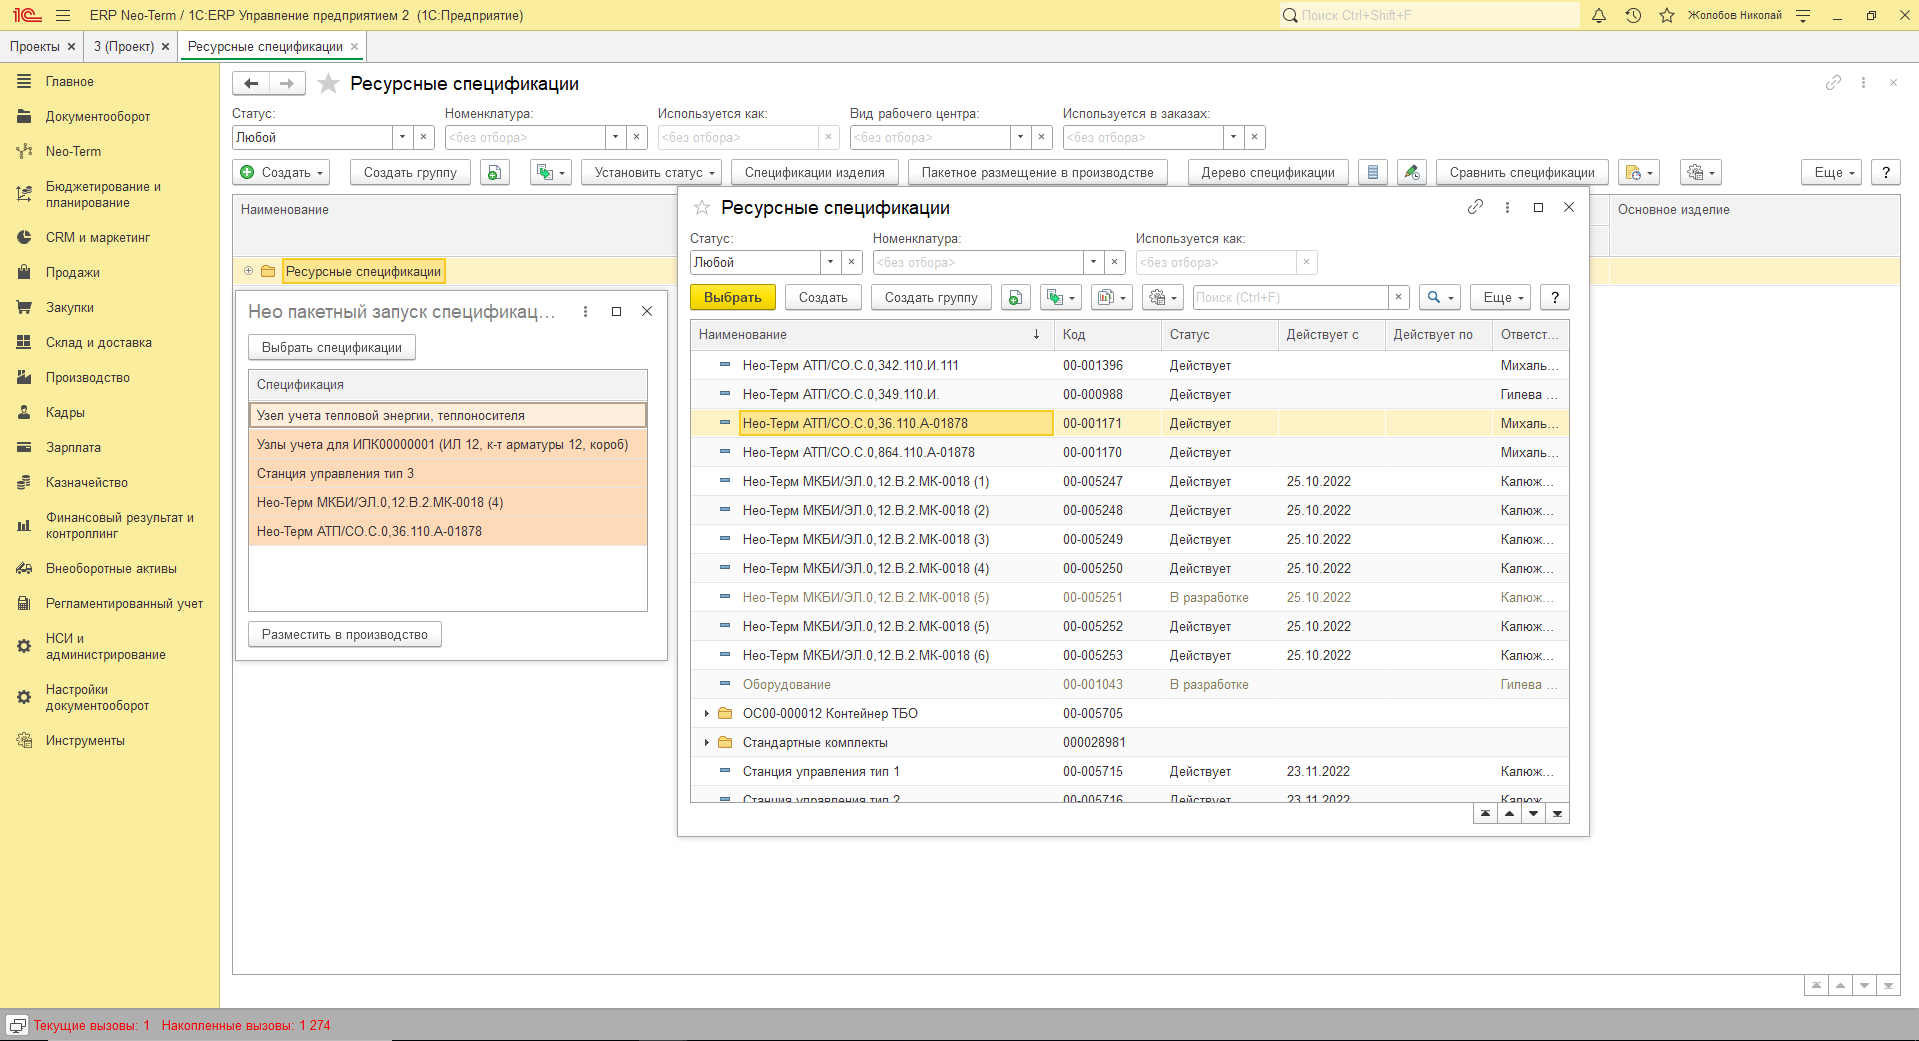Select Станция управления тип 3 in Спецификация list
Screen dimensions: 1919x1041
(x=448, y=473)
